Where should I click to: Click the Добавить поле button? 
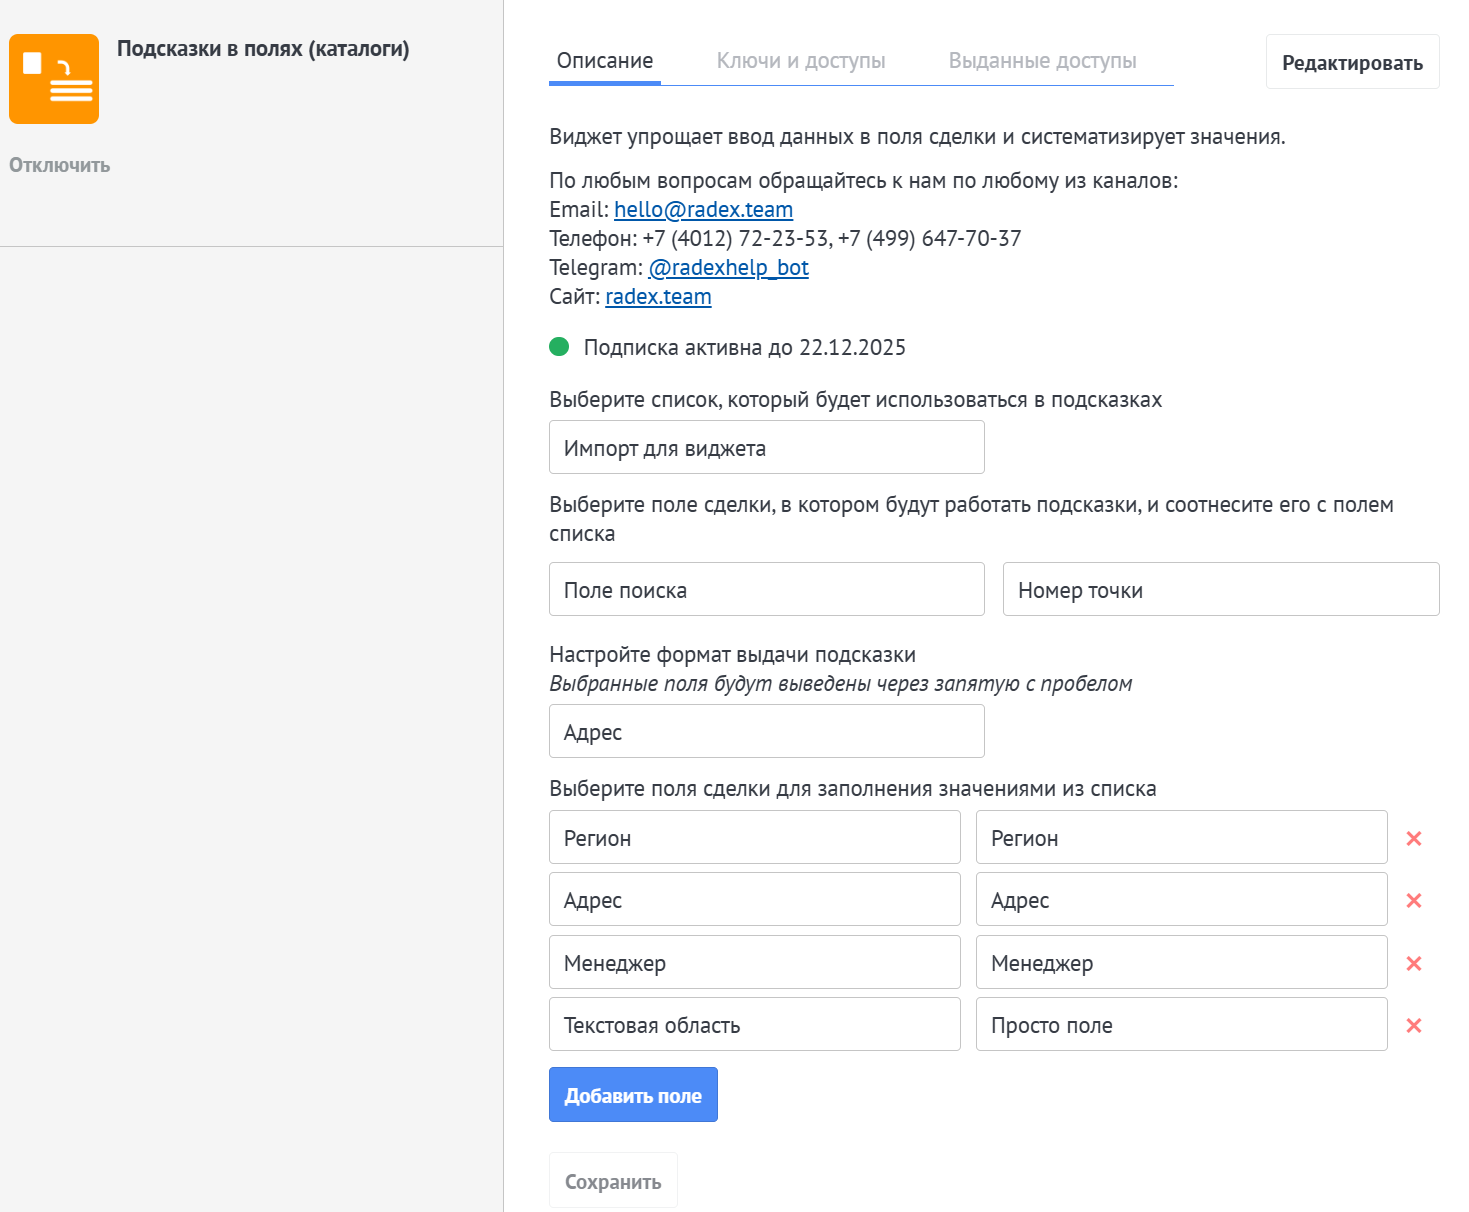point(633,1095)
